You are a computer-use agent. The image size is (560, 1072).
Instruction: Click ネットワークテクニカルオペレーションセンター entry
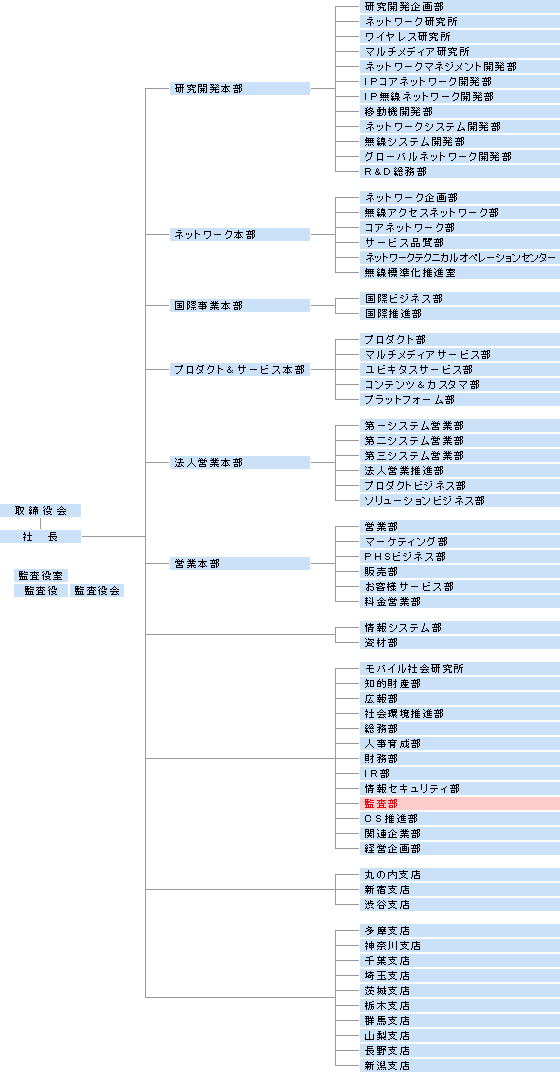(x=459, y=258)
